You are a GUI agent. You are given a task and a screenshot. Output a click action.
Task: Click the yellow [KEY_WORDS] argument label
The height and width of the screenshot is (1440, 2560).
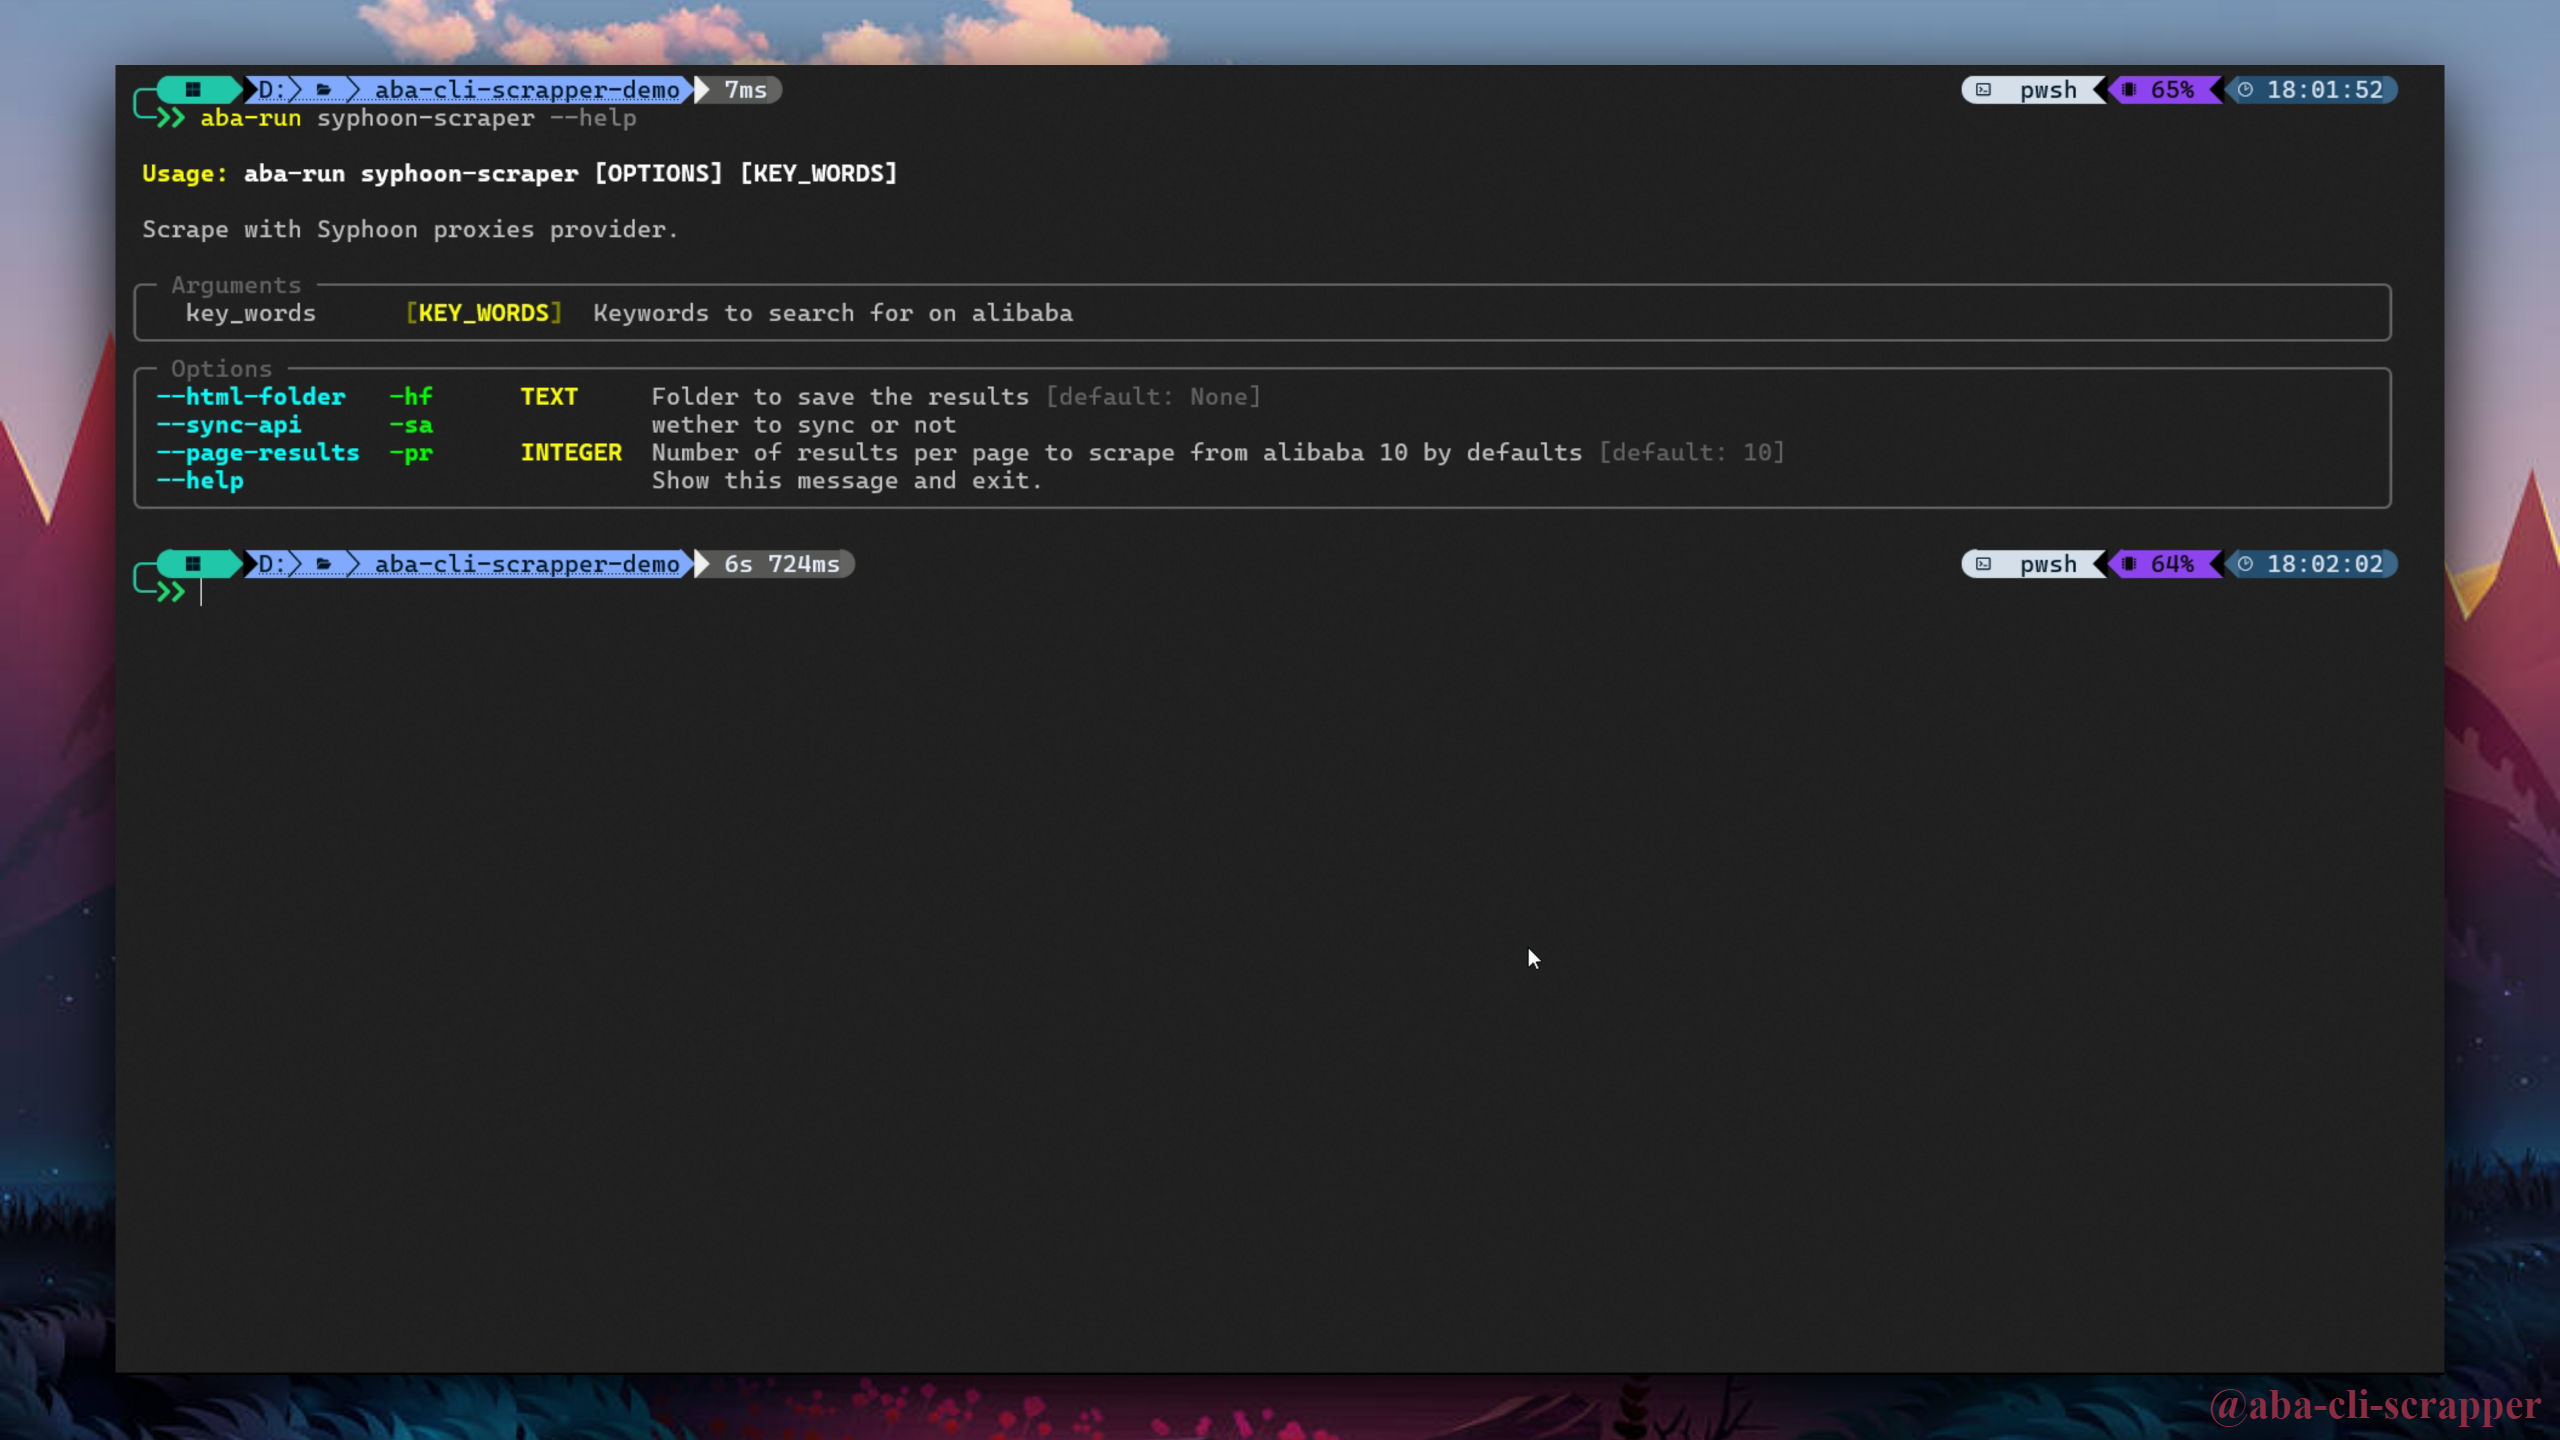484,313
